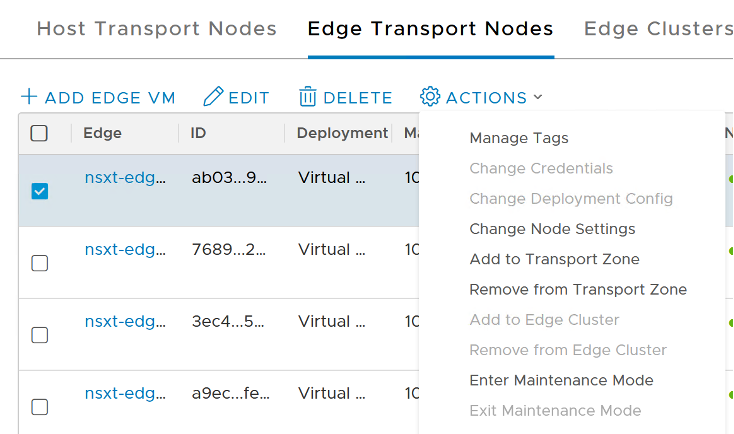
Task: Uncheck the first selected edge row checkbox
Action: click(40, 190)
